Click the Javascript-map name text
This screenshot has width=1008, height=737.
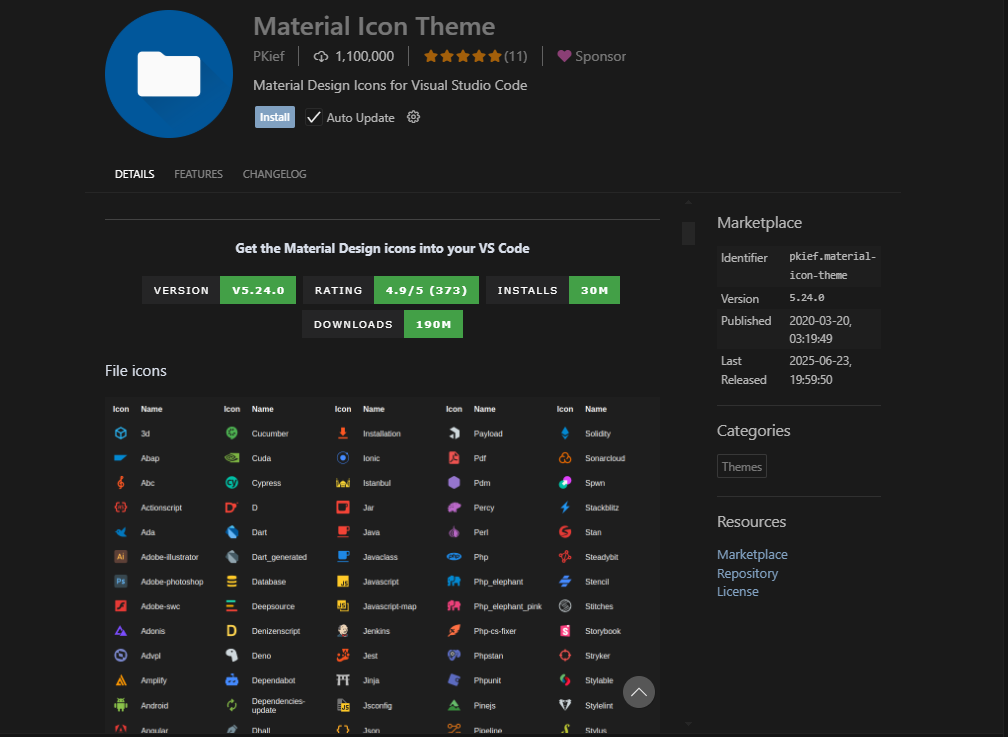[390, 606]
